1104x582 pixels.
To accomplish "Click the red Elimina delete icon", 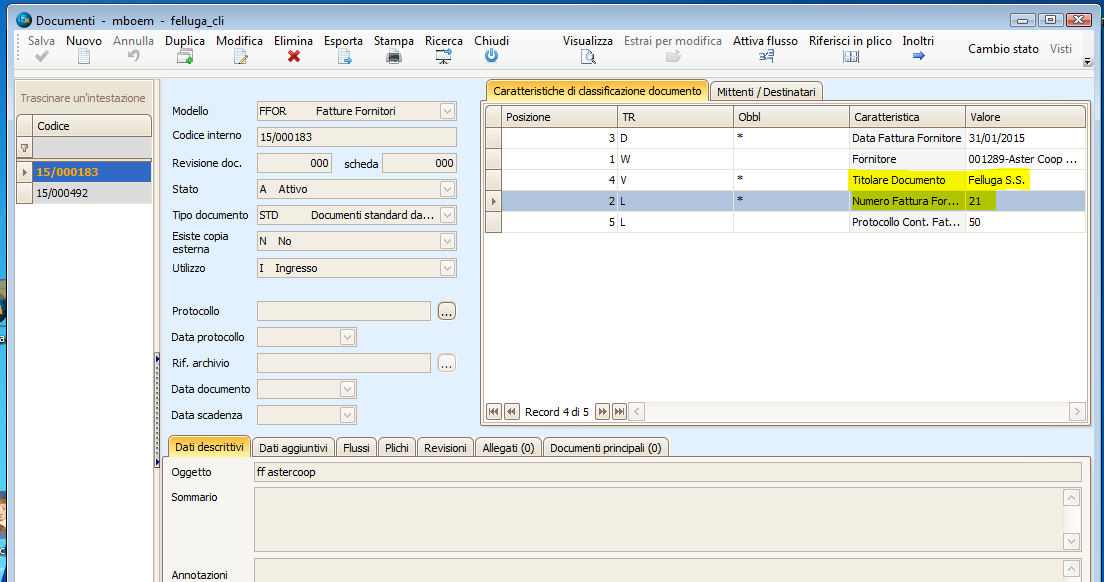I will click(294, 57).
